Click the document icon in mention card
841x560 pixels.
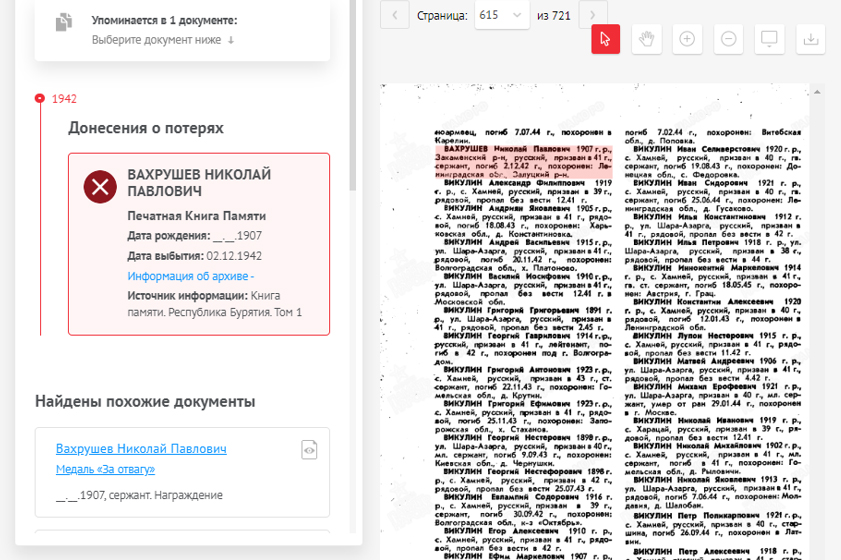[65, 22]
